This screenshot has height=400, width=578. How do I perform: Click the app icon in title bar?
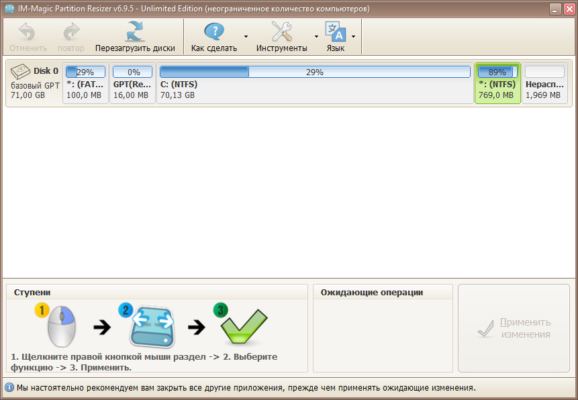(10, 8)
